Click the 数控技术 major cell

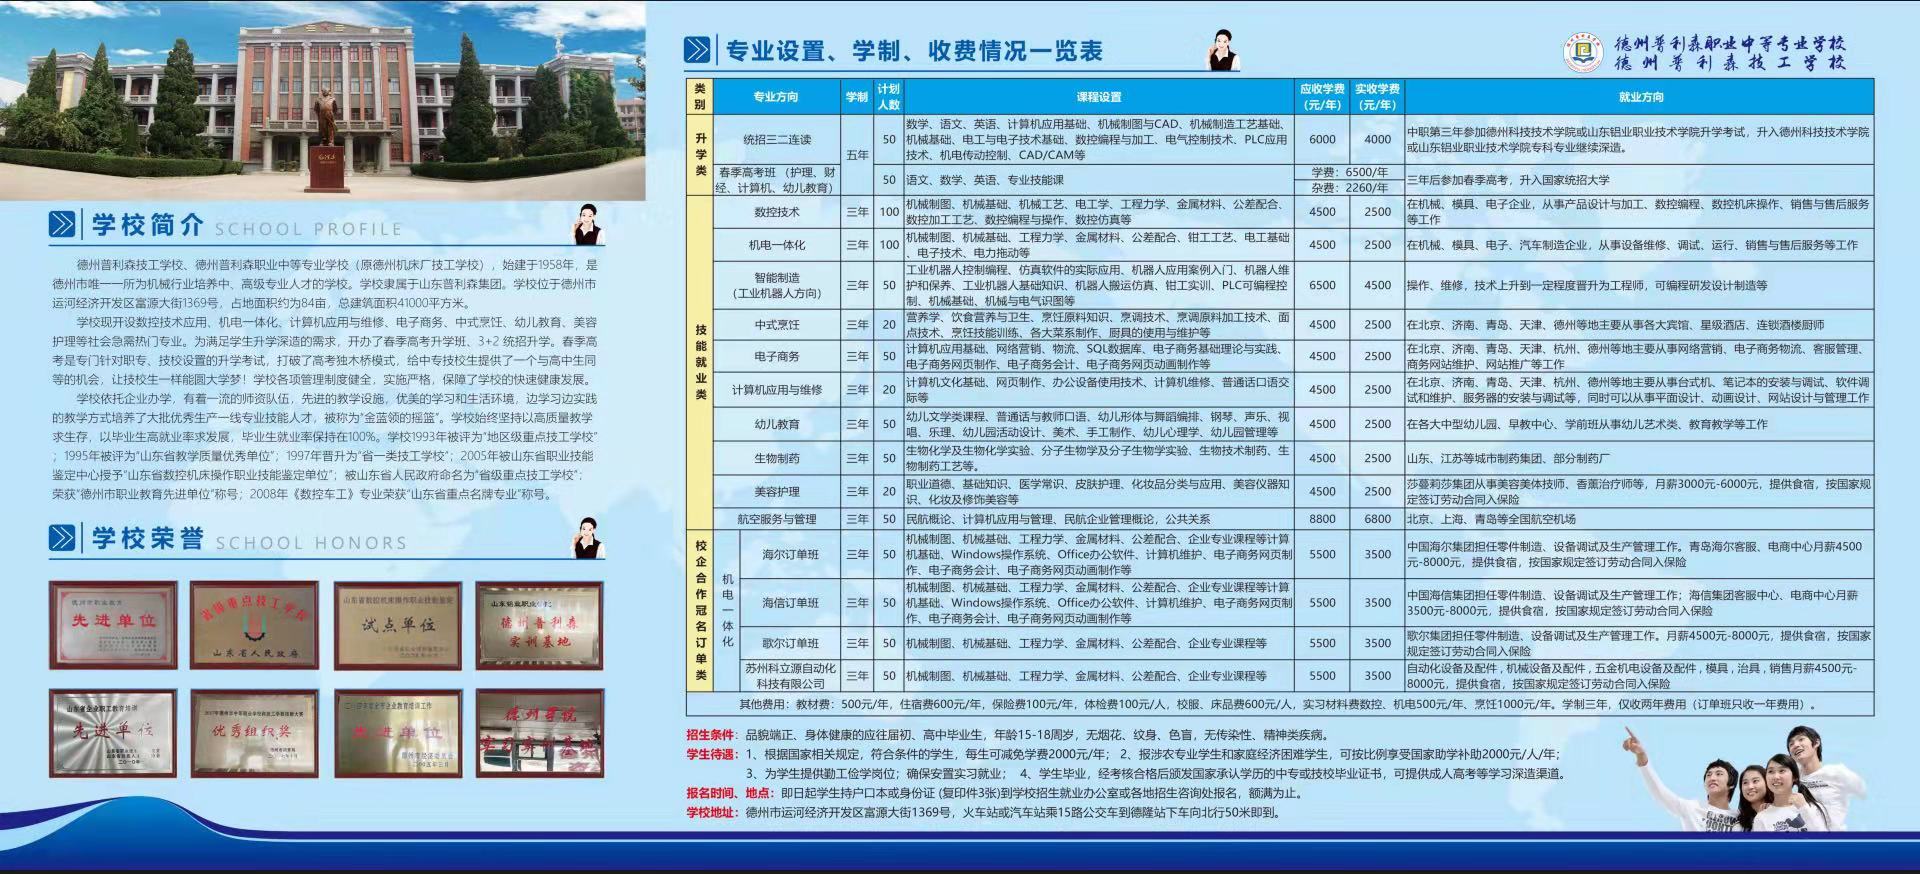point(777,212)
